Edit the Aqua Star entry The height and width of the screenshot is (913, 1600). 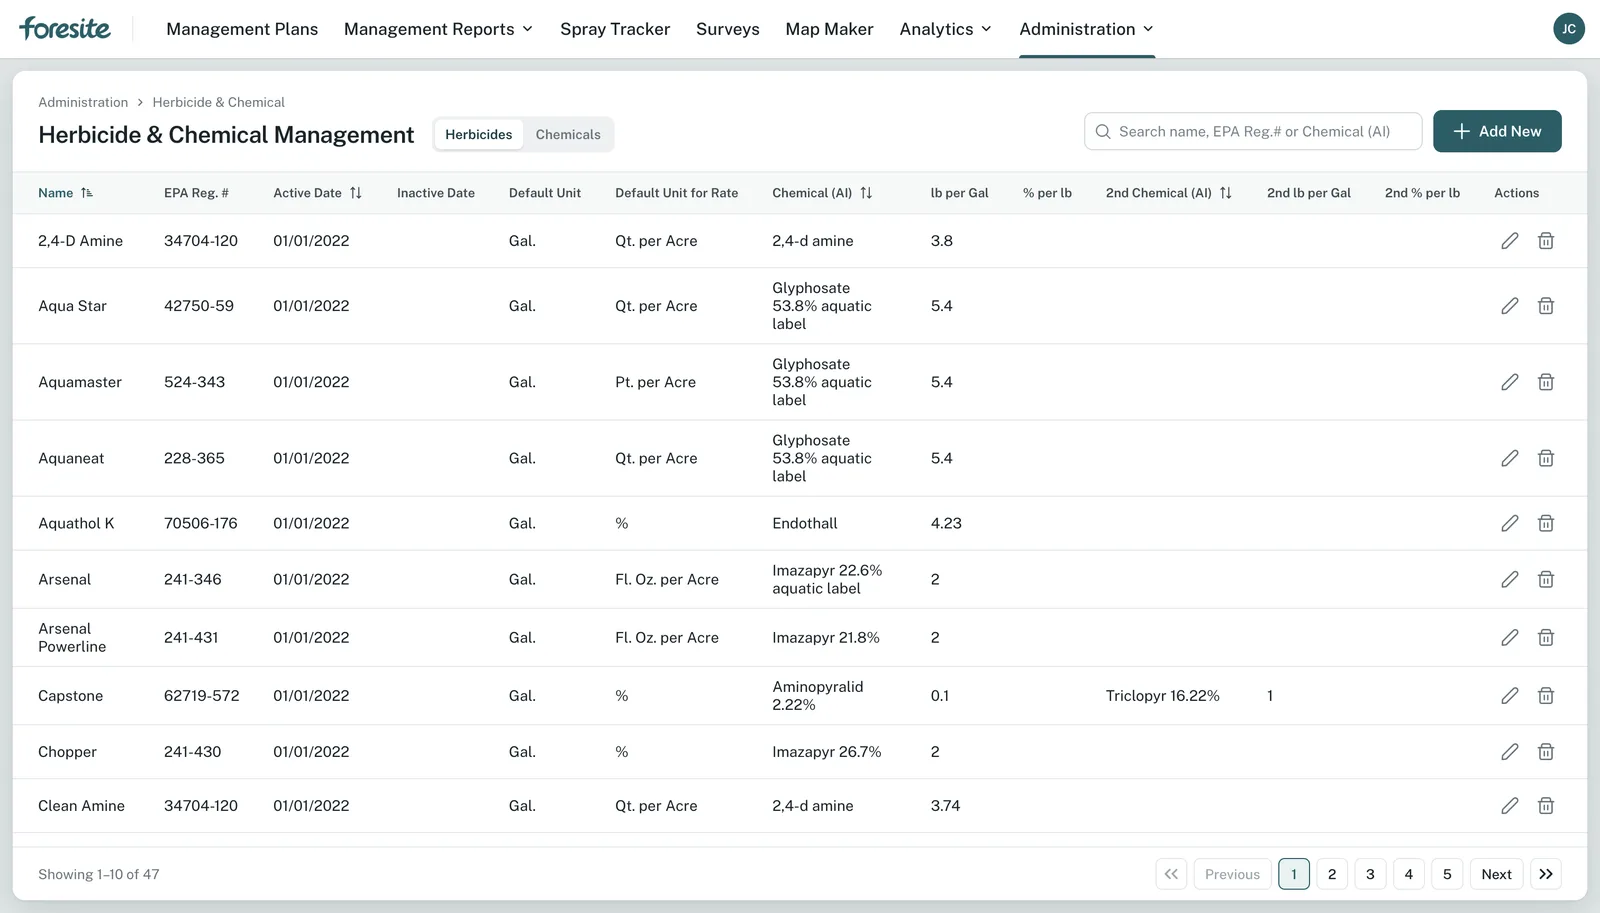pos(1510,306)
